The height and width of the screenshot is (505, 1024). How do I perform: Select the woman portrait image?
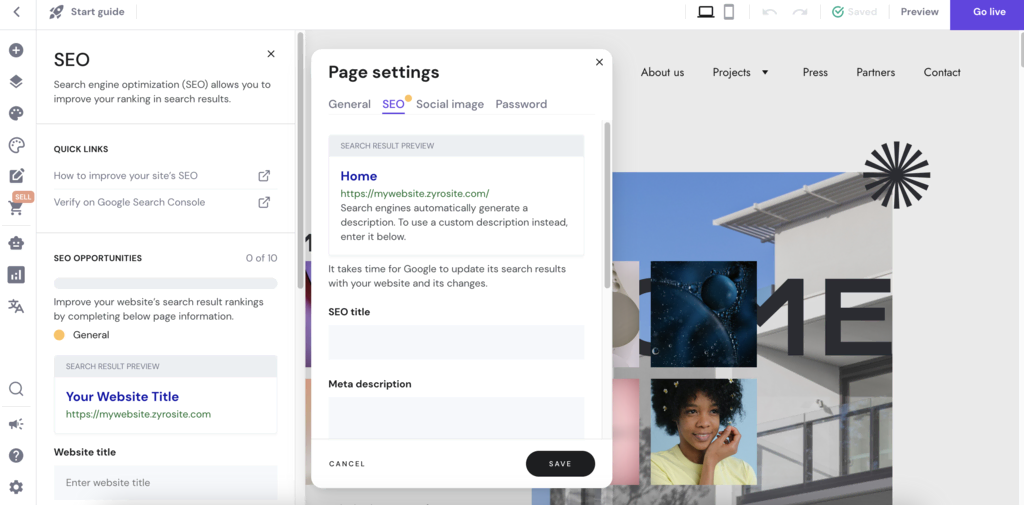703,432
